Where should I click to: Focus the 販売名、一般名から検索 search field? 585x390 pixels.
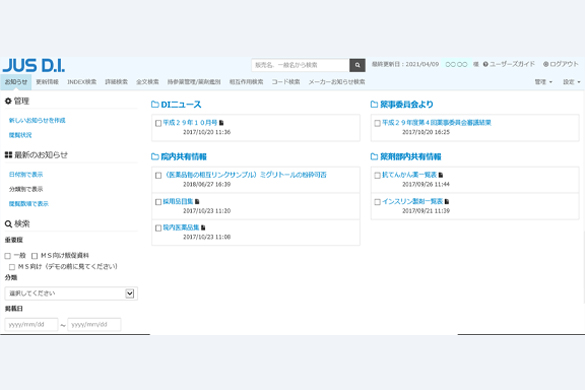coord(300,65)
